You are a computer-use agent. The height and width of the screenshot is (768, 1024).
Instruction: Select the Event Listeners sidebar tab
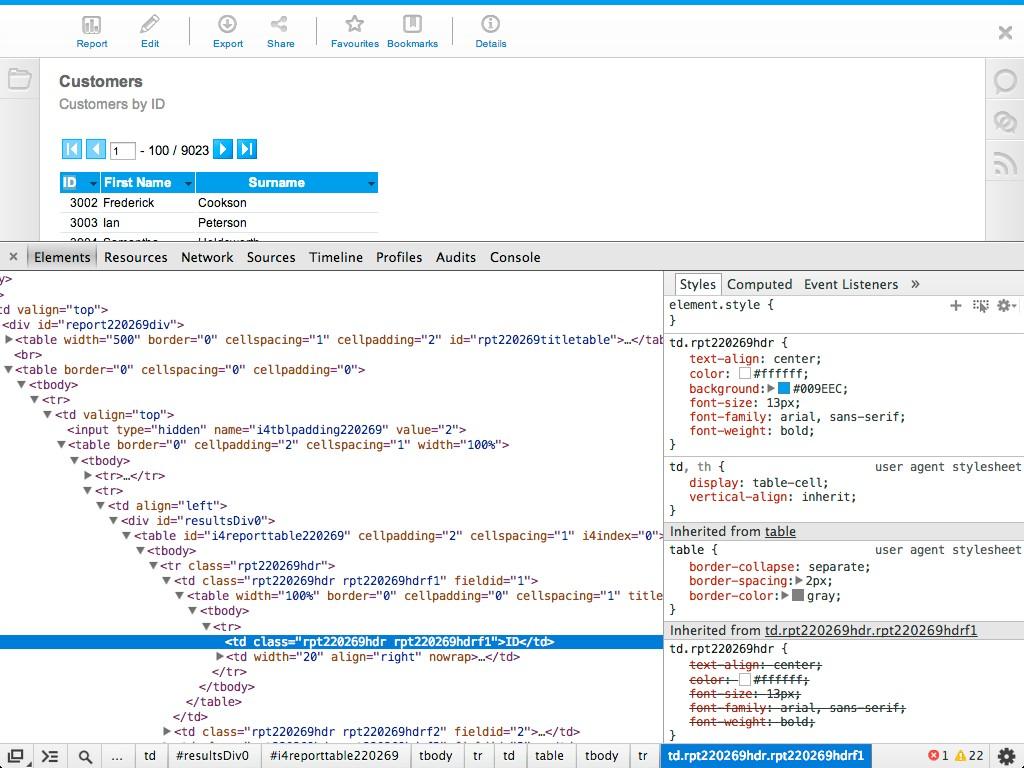pyautogui.click(x=851, y=284)
